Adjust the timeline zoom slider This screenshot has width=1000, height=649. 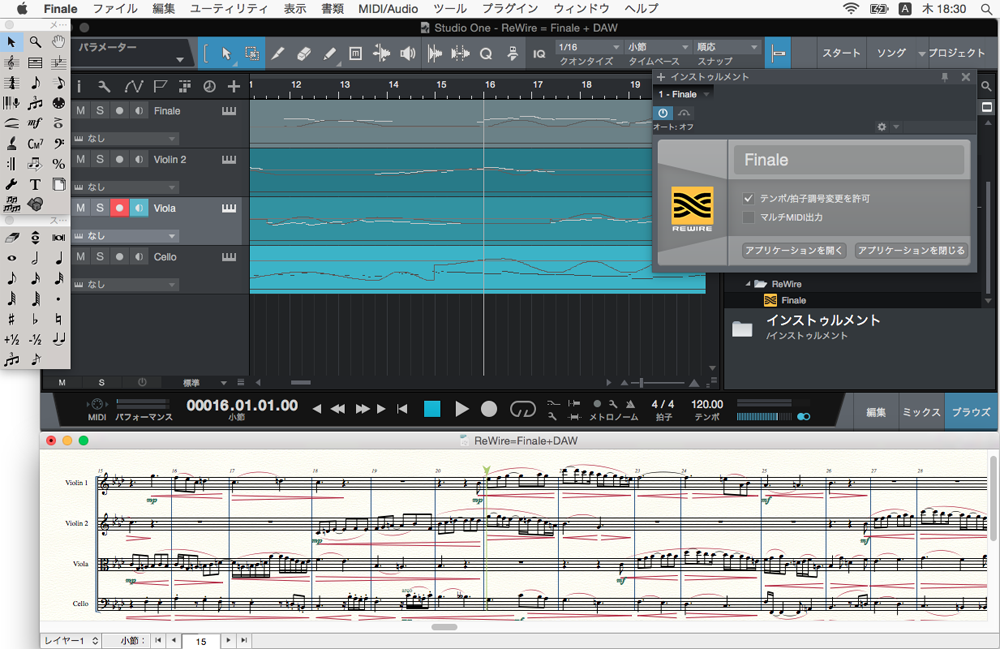tap(641, 383)
